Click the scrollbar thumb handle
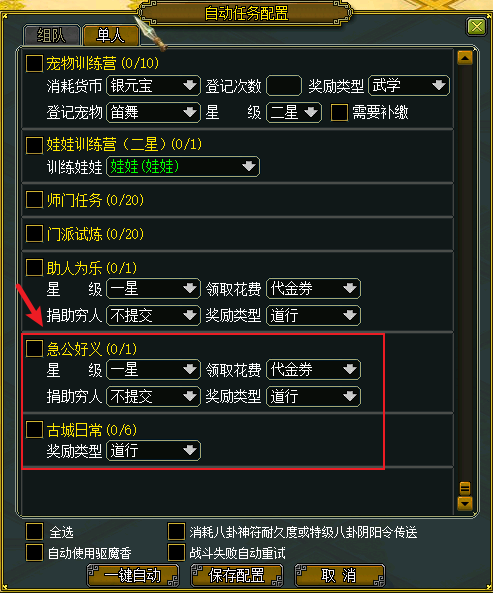The height and width of the screenshot is (593, 493). (465, 488)
